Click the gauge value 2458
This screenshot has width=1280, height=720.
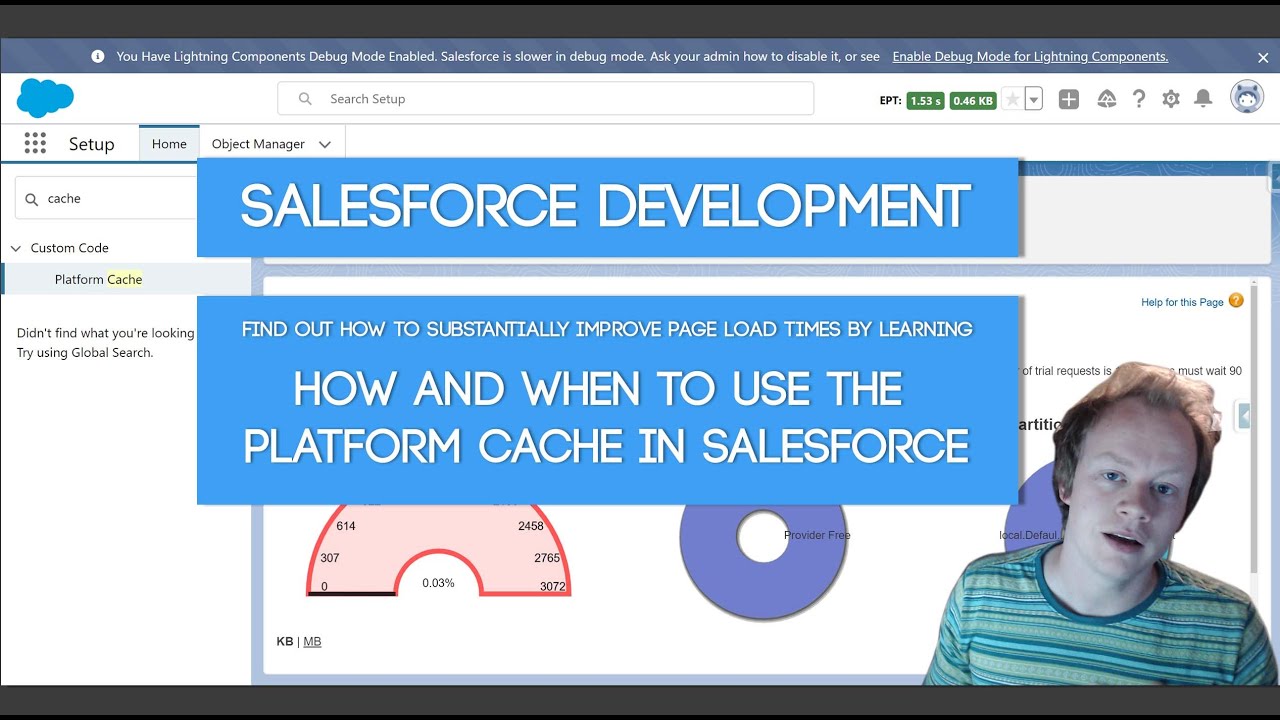pyautogui.click(x=531, y=526)
